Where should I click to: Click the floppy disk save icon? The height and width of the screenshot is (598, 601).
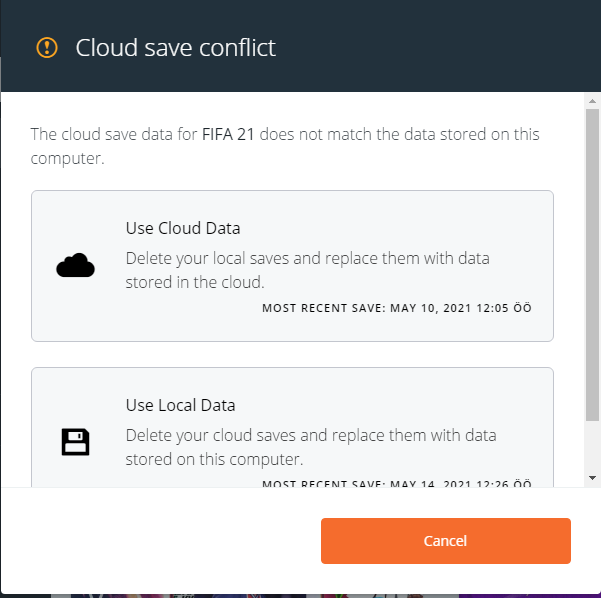(75, 441)
